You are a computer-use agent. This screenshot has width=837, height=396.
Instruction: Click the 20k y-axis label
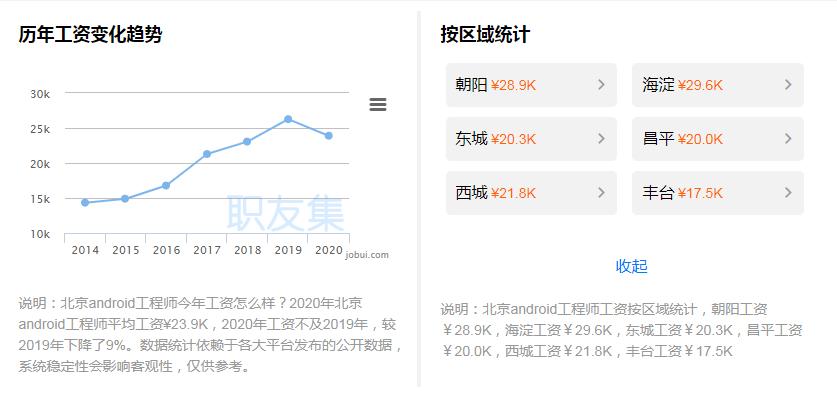[x=40, y=164]
